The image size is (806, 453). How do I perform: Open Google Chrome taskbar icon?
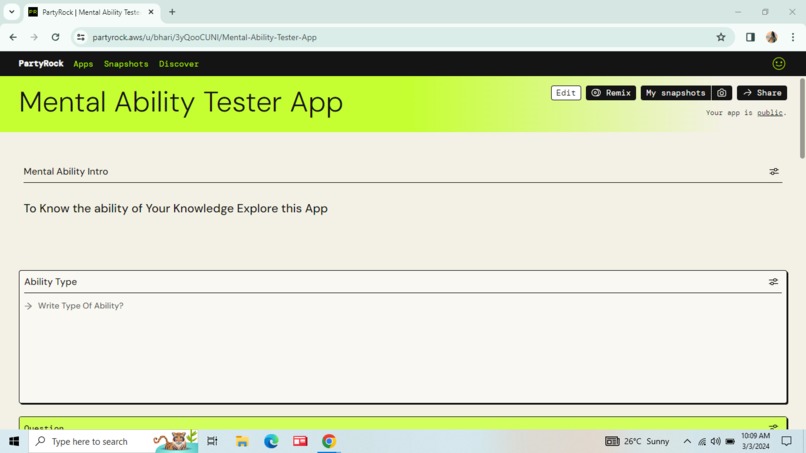(x=329, y=441)
